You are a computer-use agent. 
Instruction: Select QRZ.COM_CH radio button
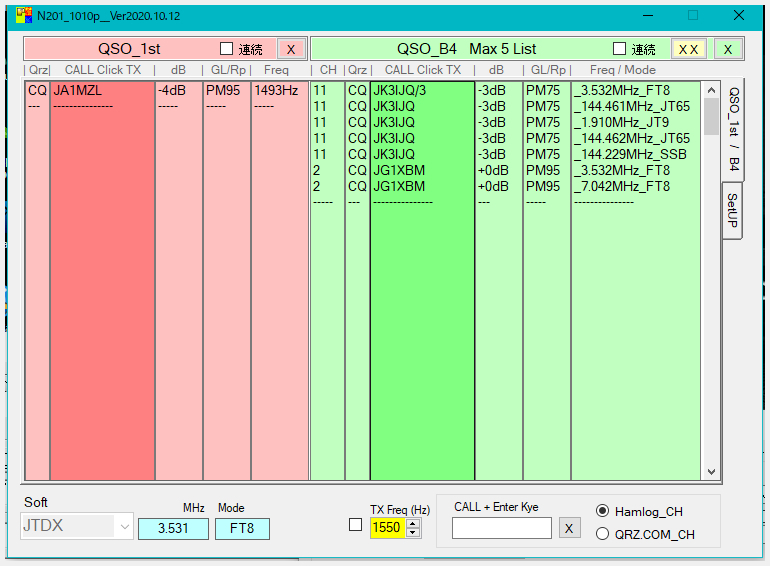(x=602, y=534)
